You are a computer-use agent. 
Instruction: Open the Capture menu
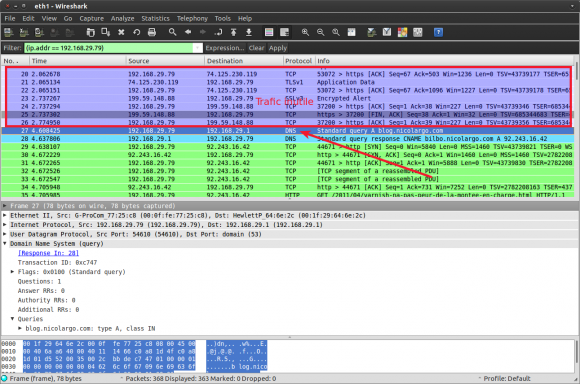[x=91, y=18]
